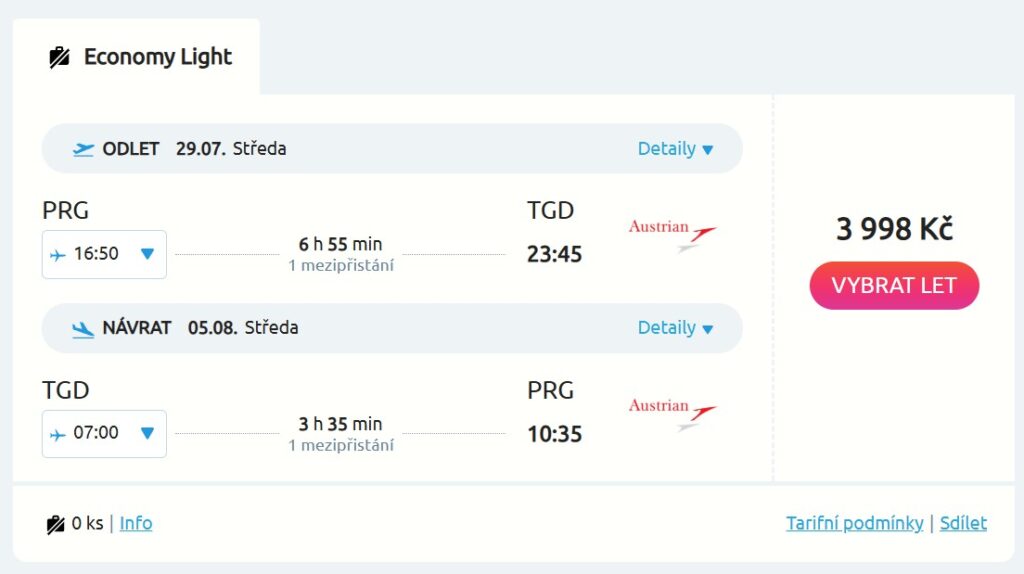Expand Detaily for the NÁVRAT flight

[675, 328]
